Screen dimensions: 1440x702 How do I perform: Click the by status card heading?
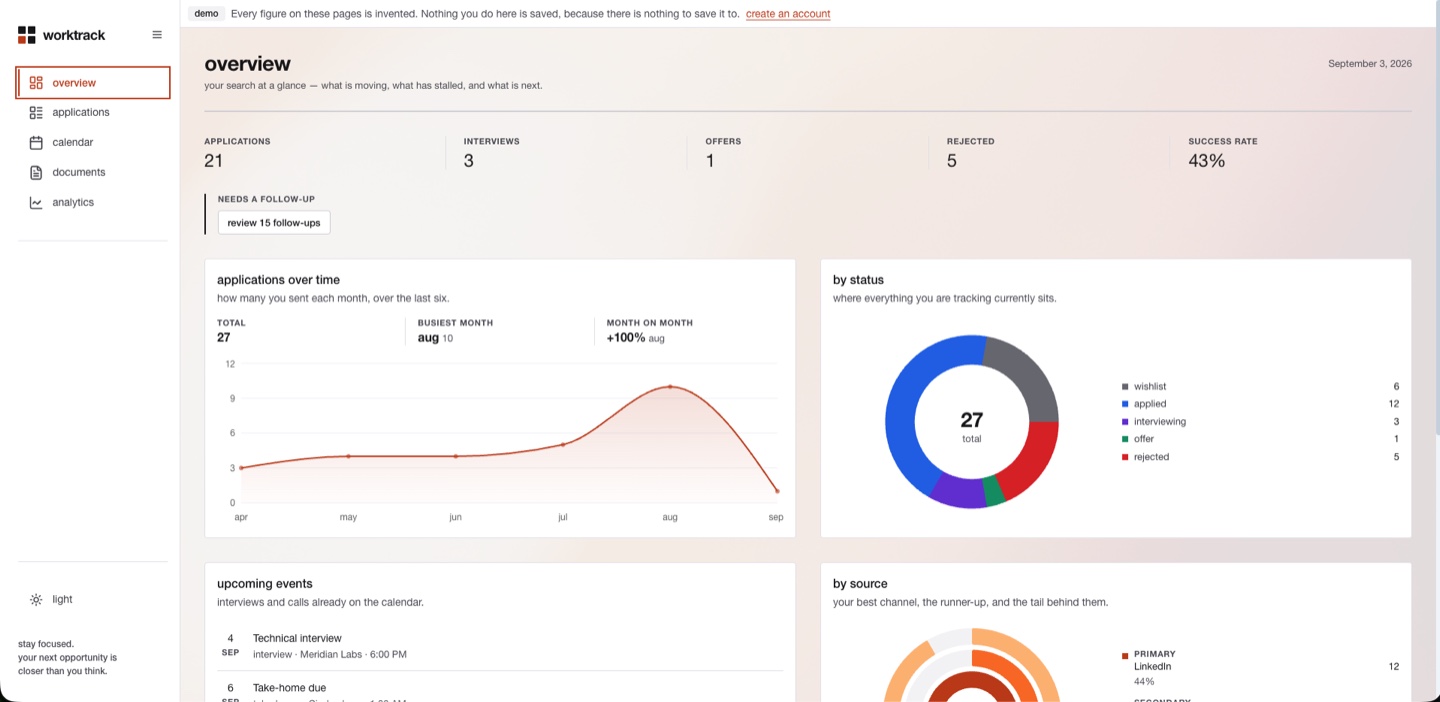[858, 280]
